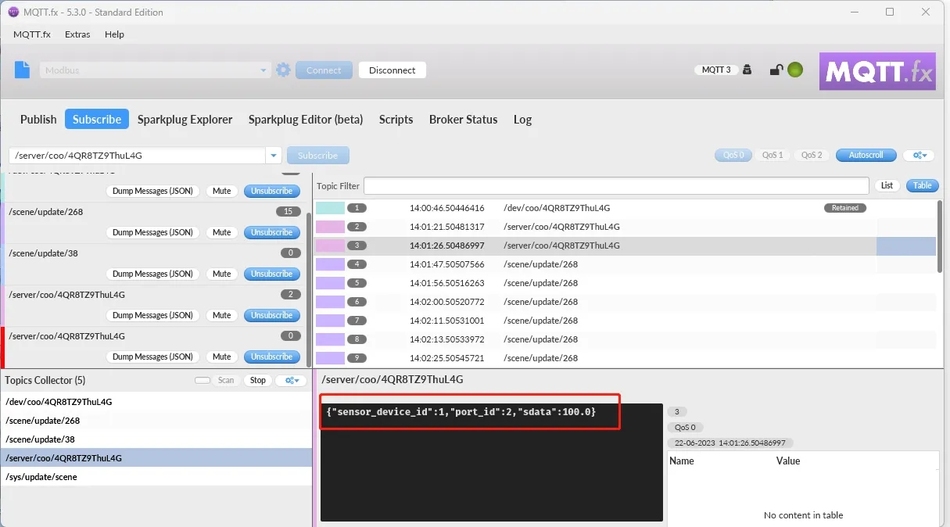Click the teal color swatch of message 1
This screenshot has height=527, width=950.
(330, 208)
